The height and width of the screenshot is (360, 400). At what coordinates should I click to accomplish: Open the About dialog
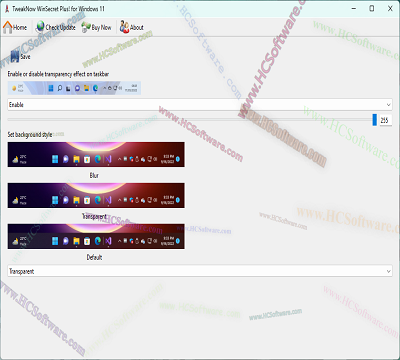tap(132, 27)
